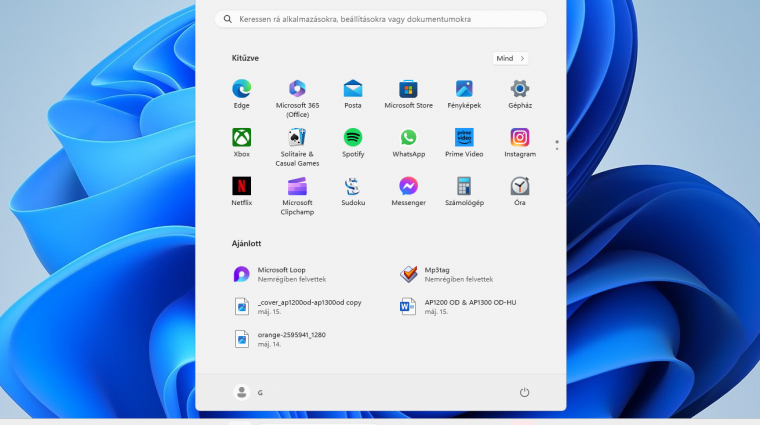The width and height of the screenshot is (760, 425).
Task: Launch Netflix
Action: coord(241,191)
